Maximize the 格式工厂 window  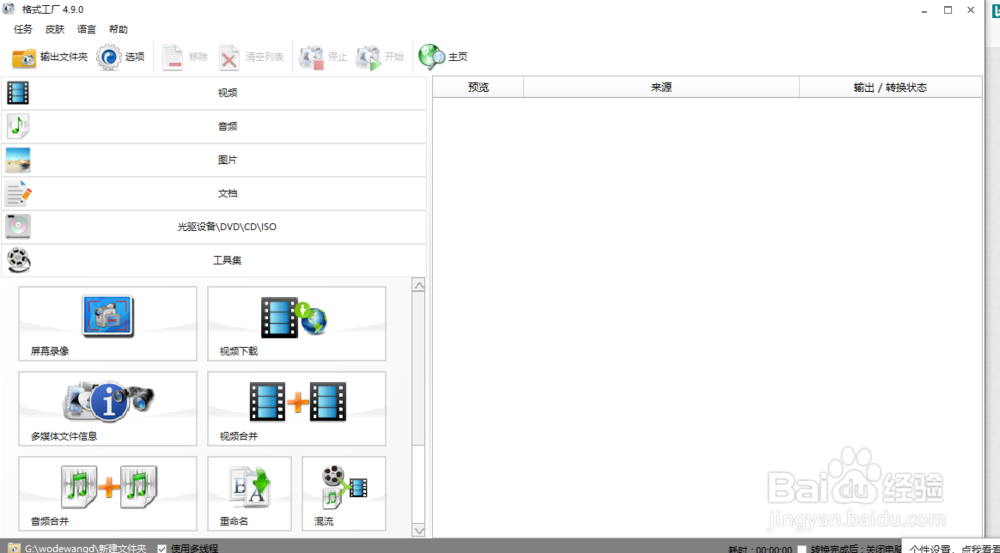coord(948,10)
